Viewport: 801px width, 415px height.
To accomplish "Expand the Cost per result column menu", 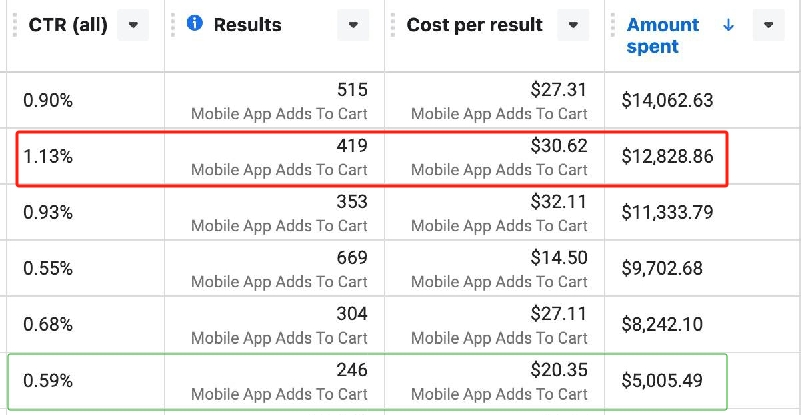I will [573, 25].
